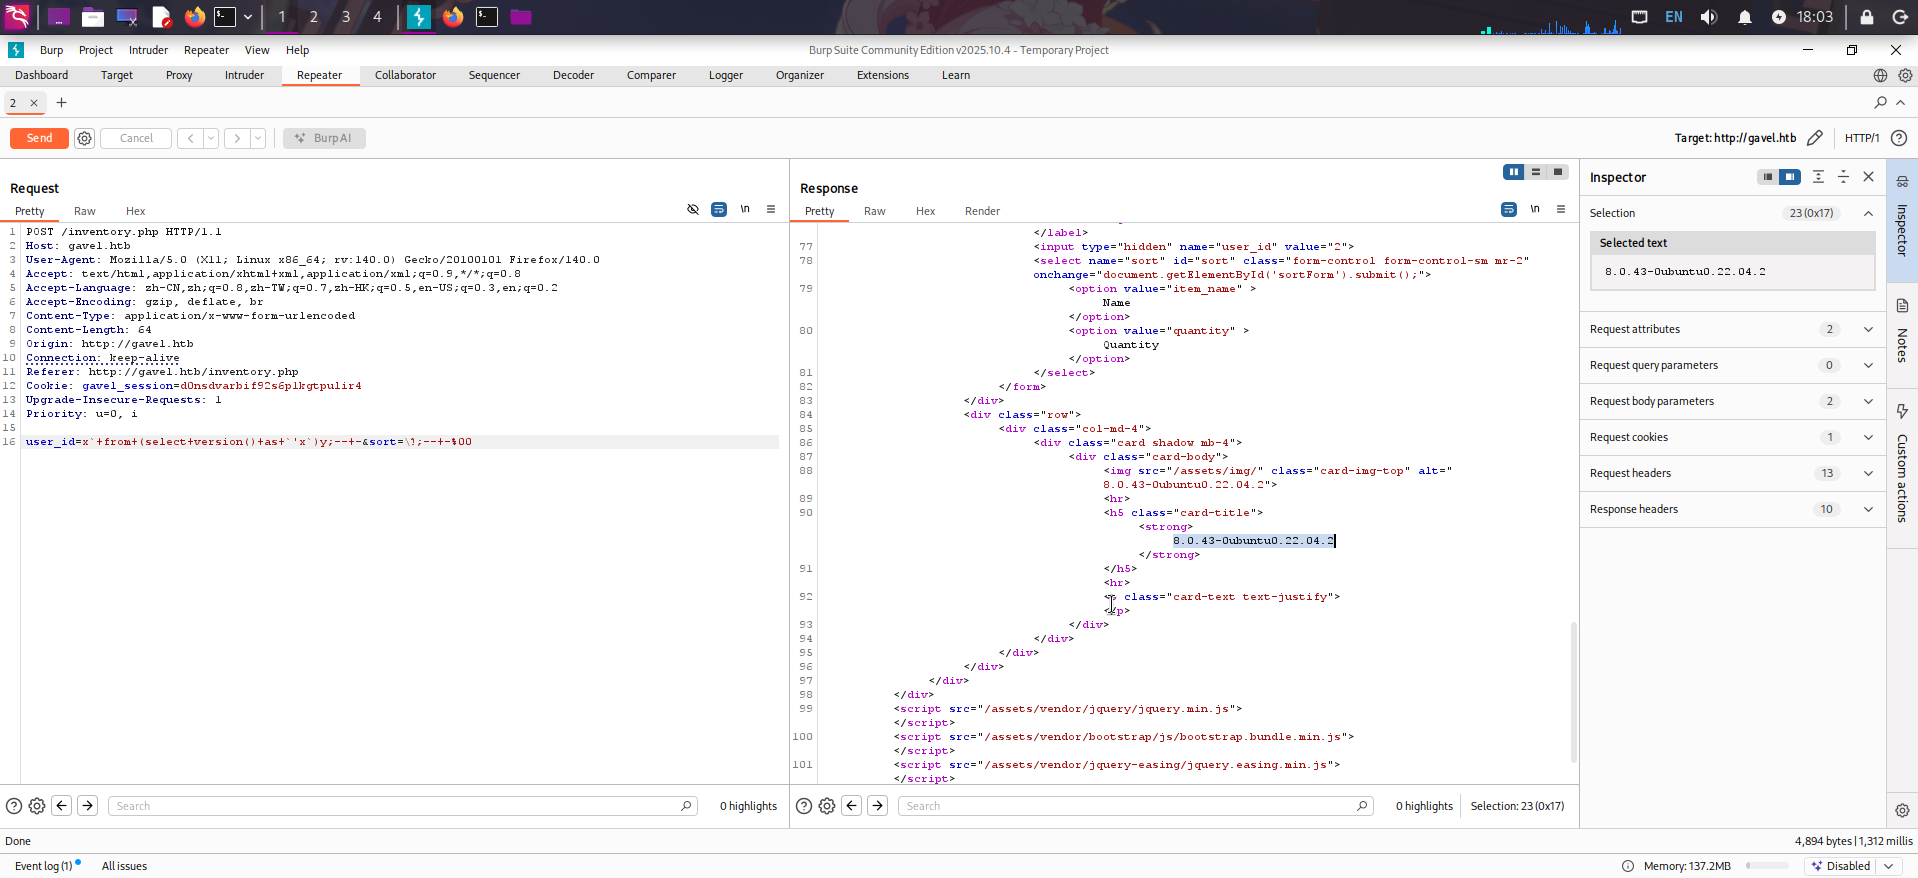Open the history forward dropdown arrow
Viewport: 1918px width, 878px height.
click(x=258, y=139)
